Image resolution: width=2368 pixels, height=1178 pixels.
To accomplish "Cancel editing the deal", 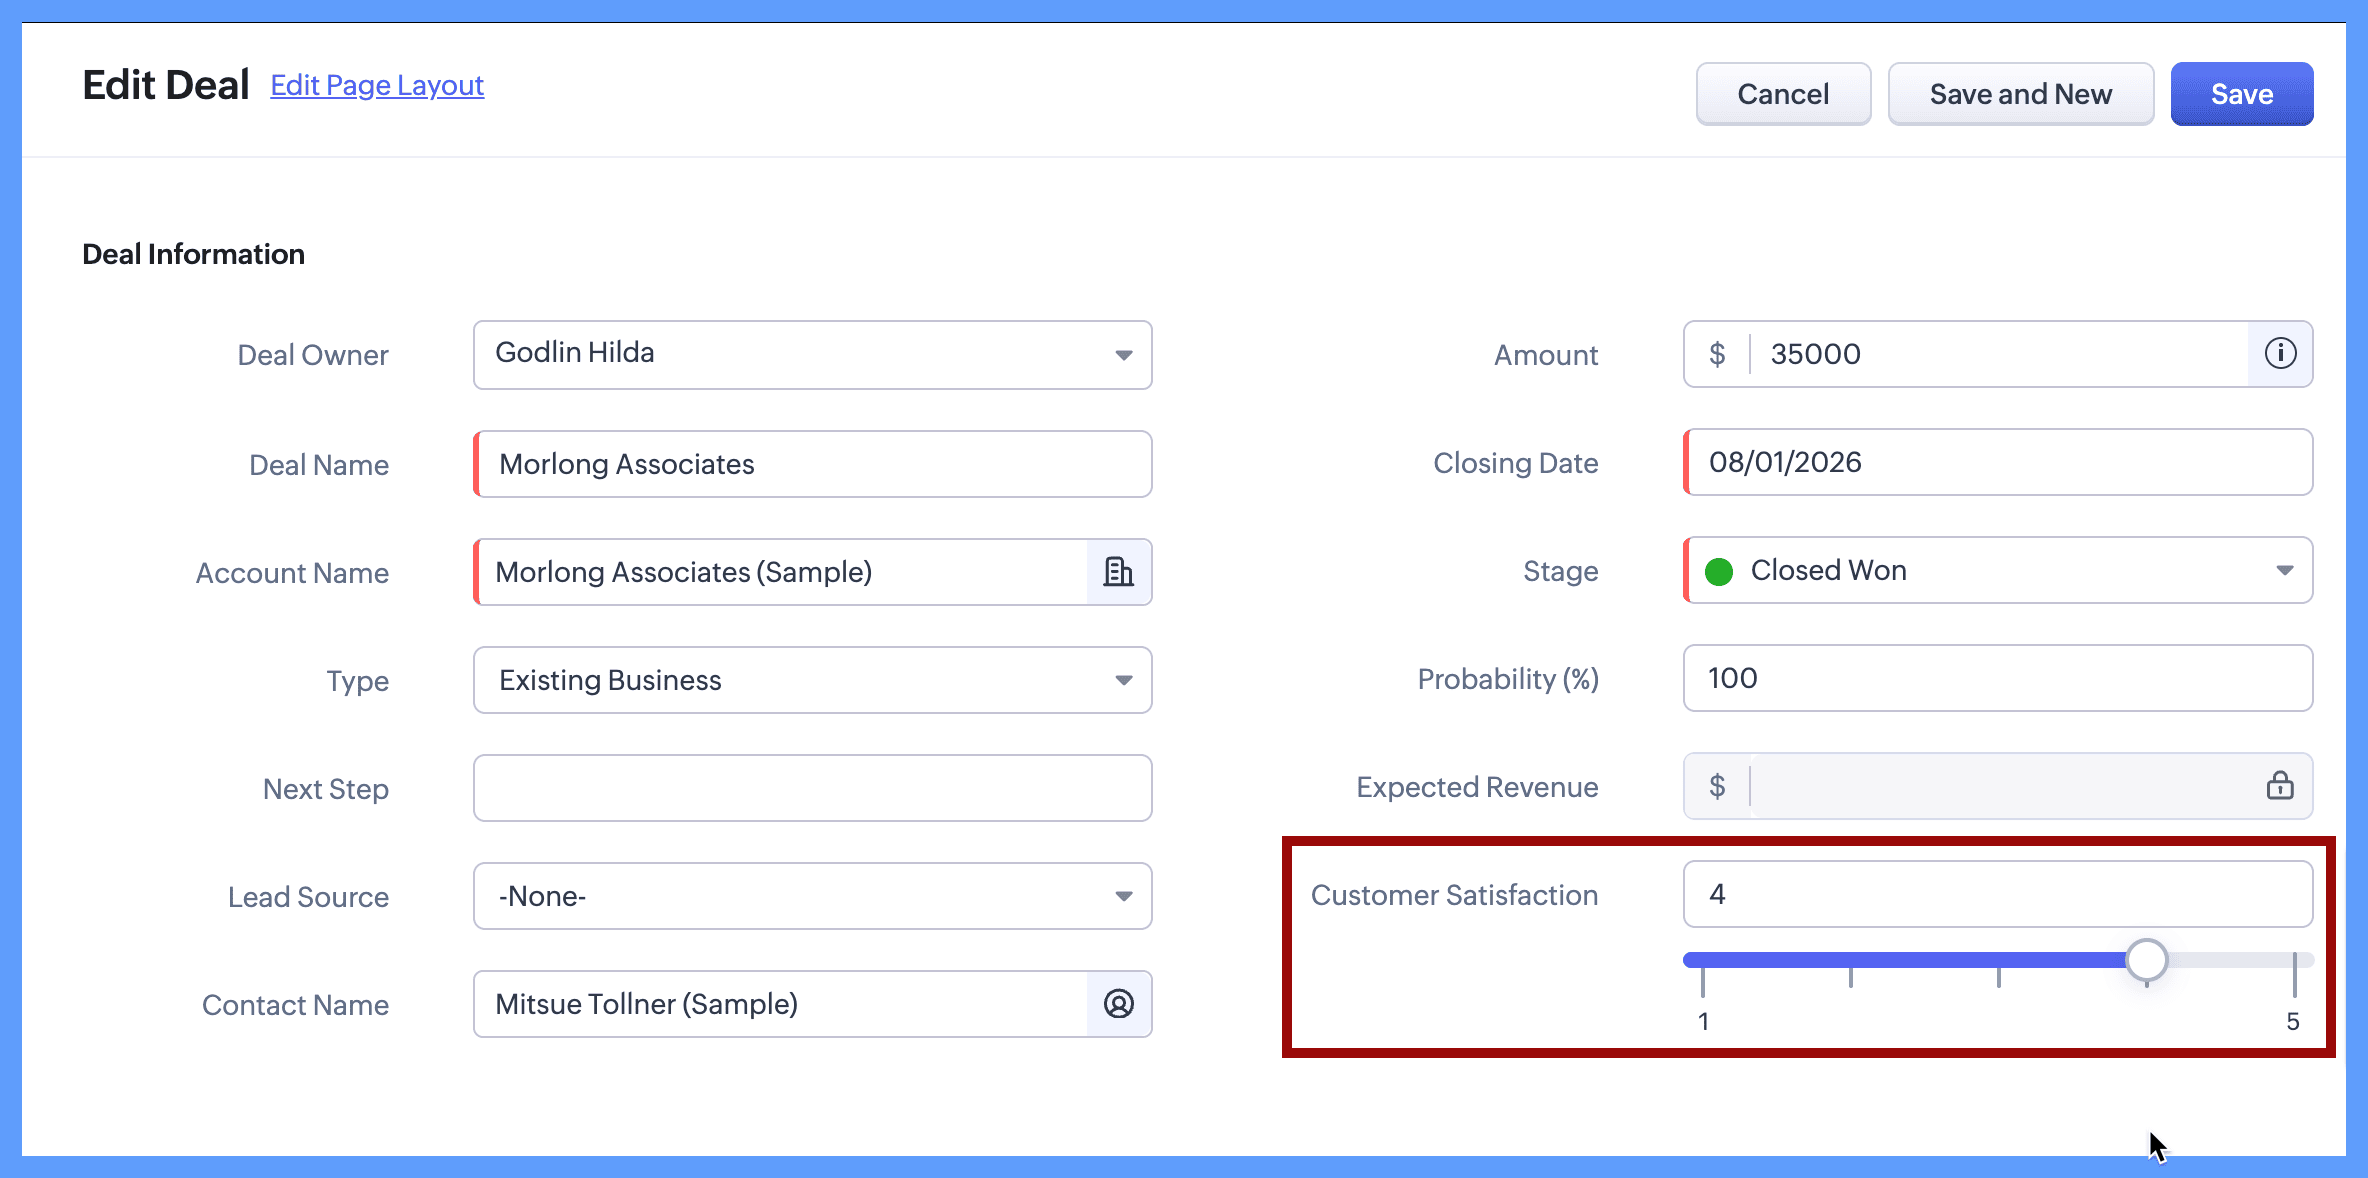I will click(1783, 94).
